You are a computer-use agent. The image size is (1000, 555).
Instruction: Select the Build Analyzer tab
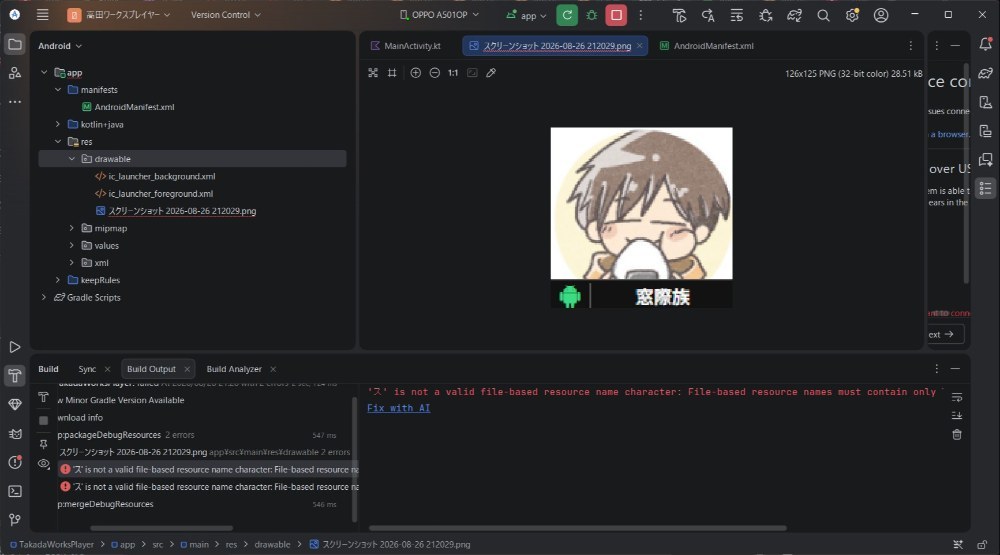pyautogui.click(x=234, y=369)
